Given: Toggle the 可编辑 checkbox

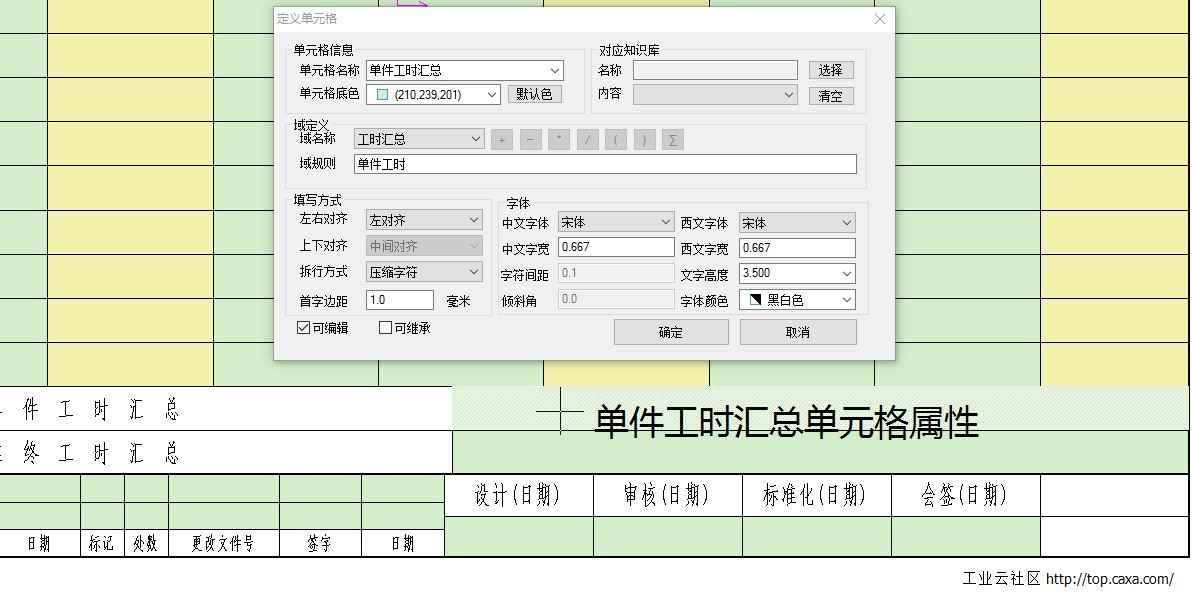Looking at the screenshot, I should [304, 328].
